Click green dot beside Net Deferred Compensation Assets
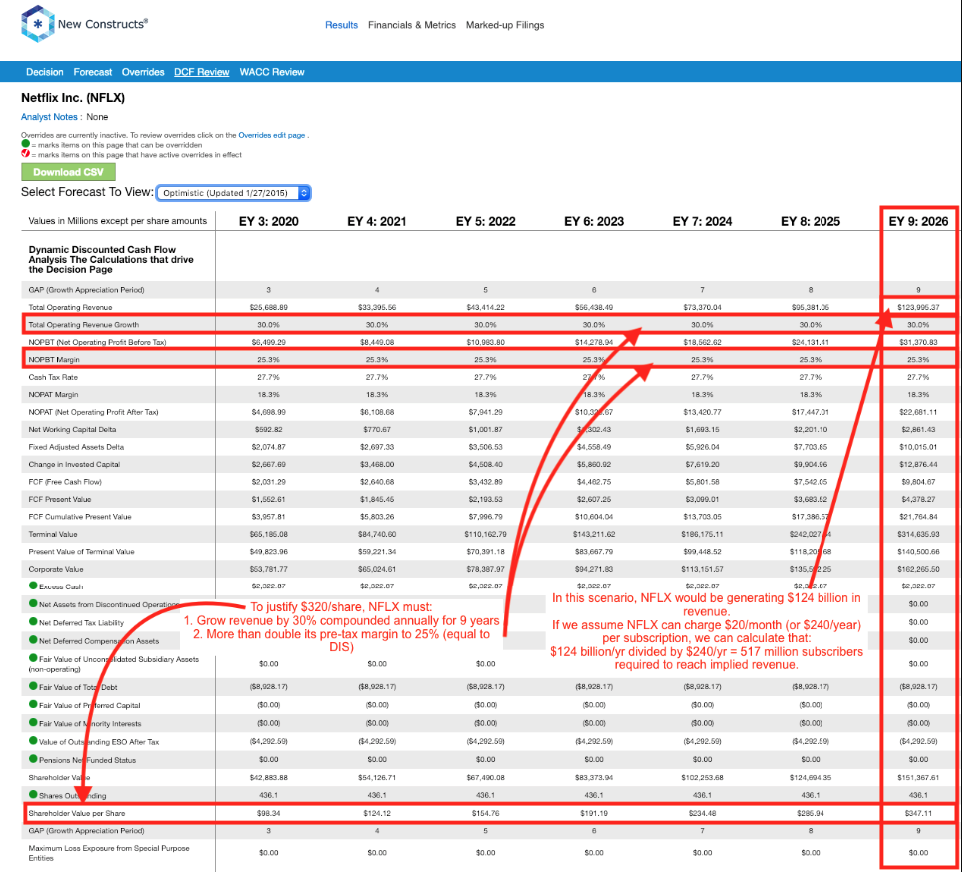 [x=33, y=639]
